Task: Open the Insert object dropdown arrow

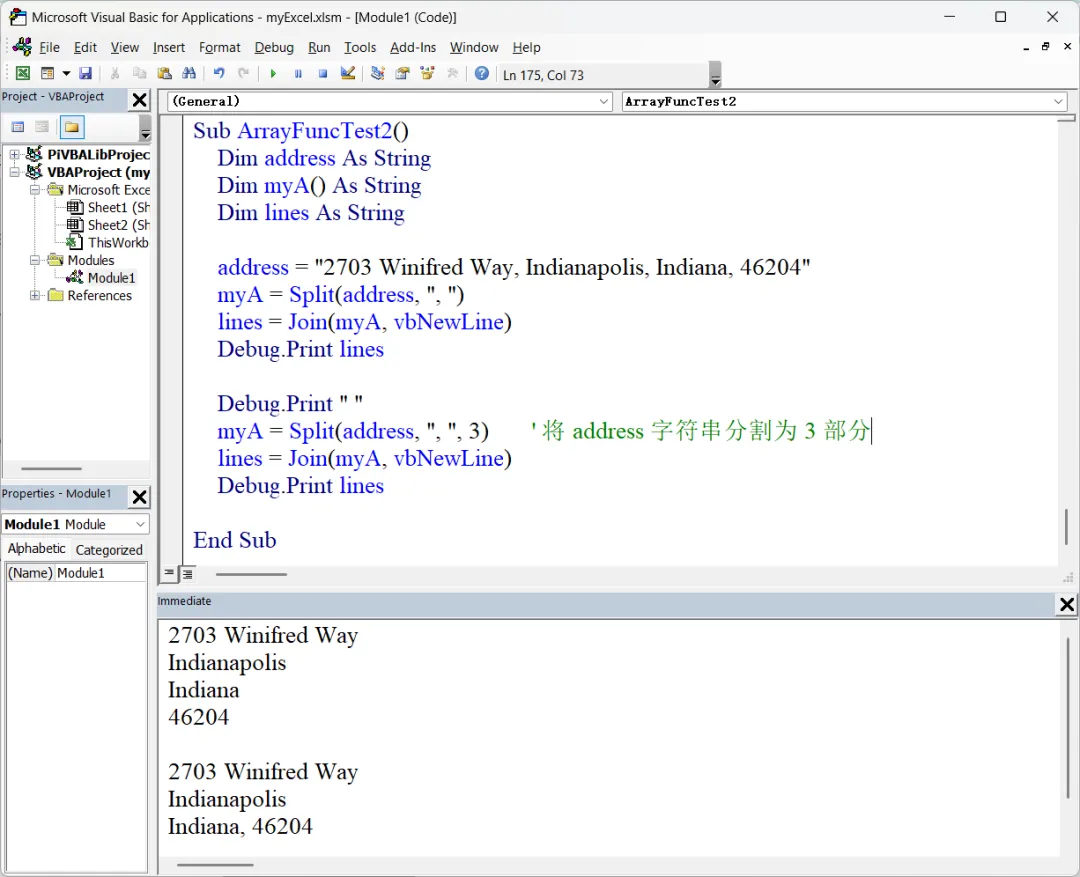Action: coord(66,73)
